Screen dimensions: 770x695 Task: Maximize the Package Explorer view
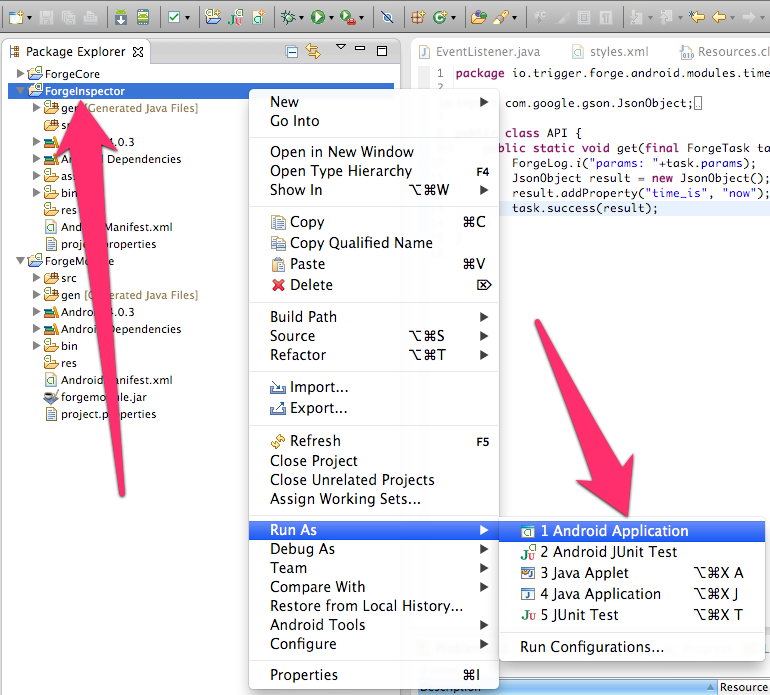pos(382,51)
